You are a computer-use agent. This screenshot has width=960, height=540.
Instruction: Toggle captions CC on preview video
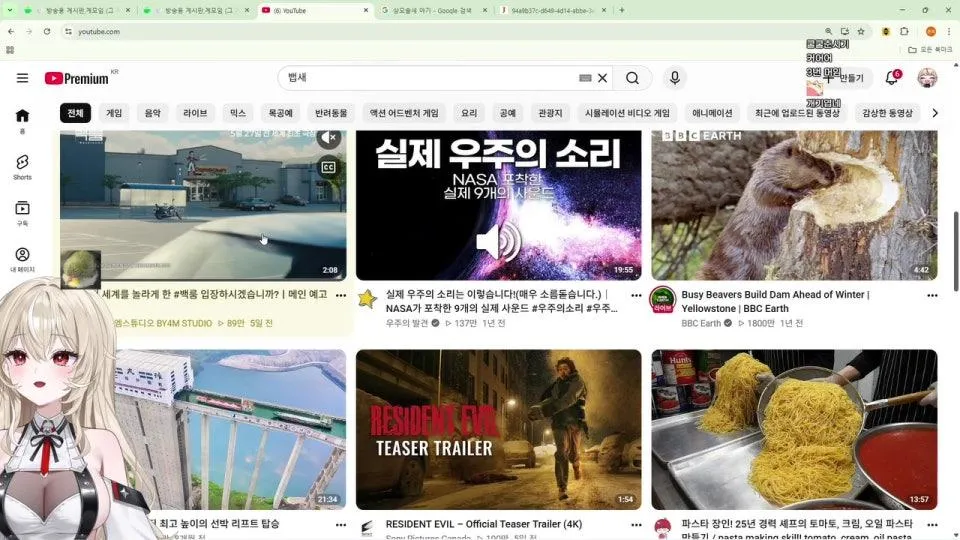pos(329,167)
